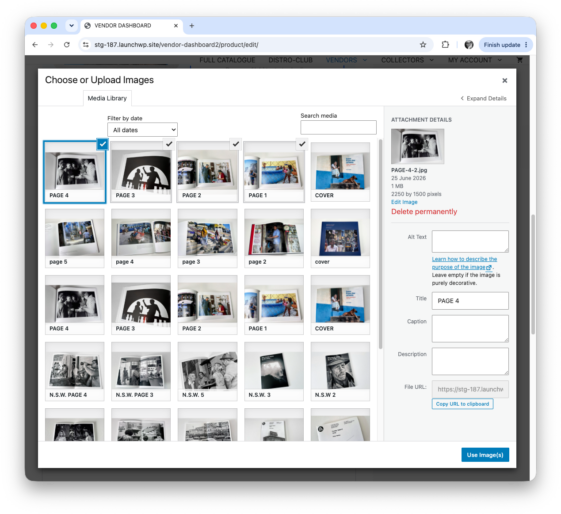561x514 pixels.
Task: Open the tab search chevron button
Action: point(72,26)
